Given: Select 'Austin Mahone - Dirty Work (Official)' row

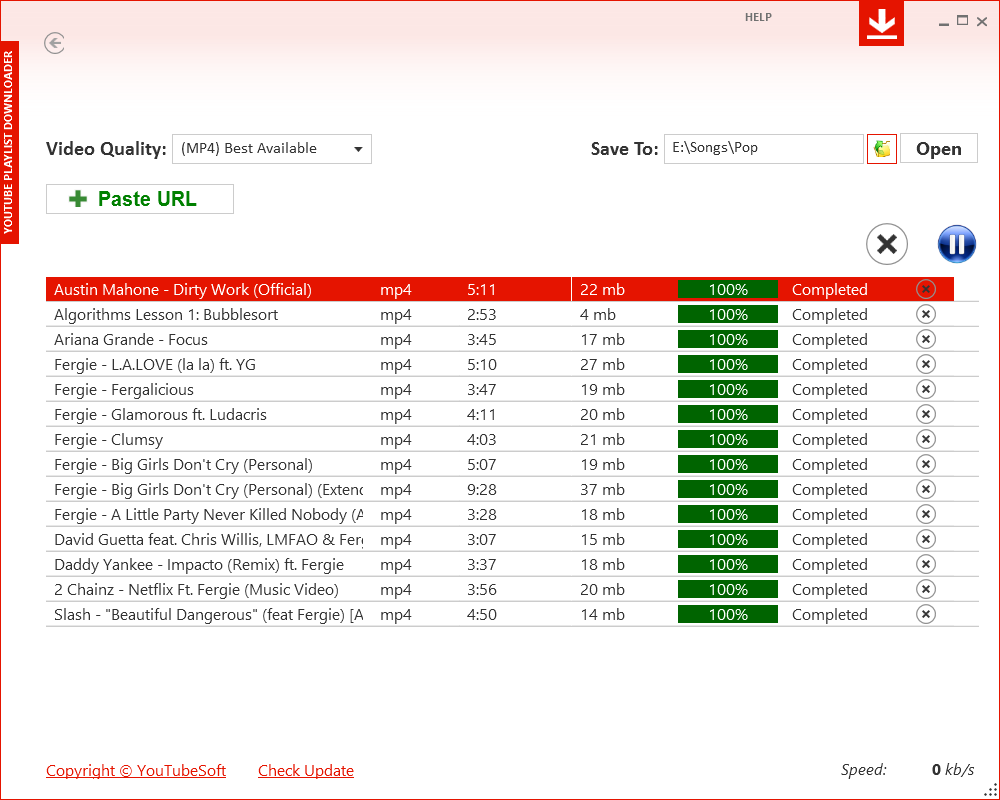Looking at the screenshot, I should click(x=499, y=289).
